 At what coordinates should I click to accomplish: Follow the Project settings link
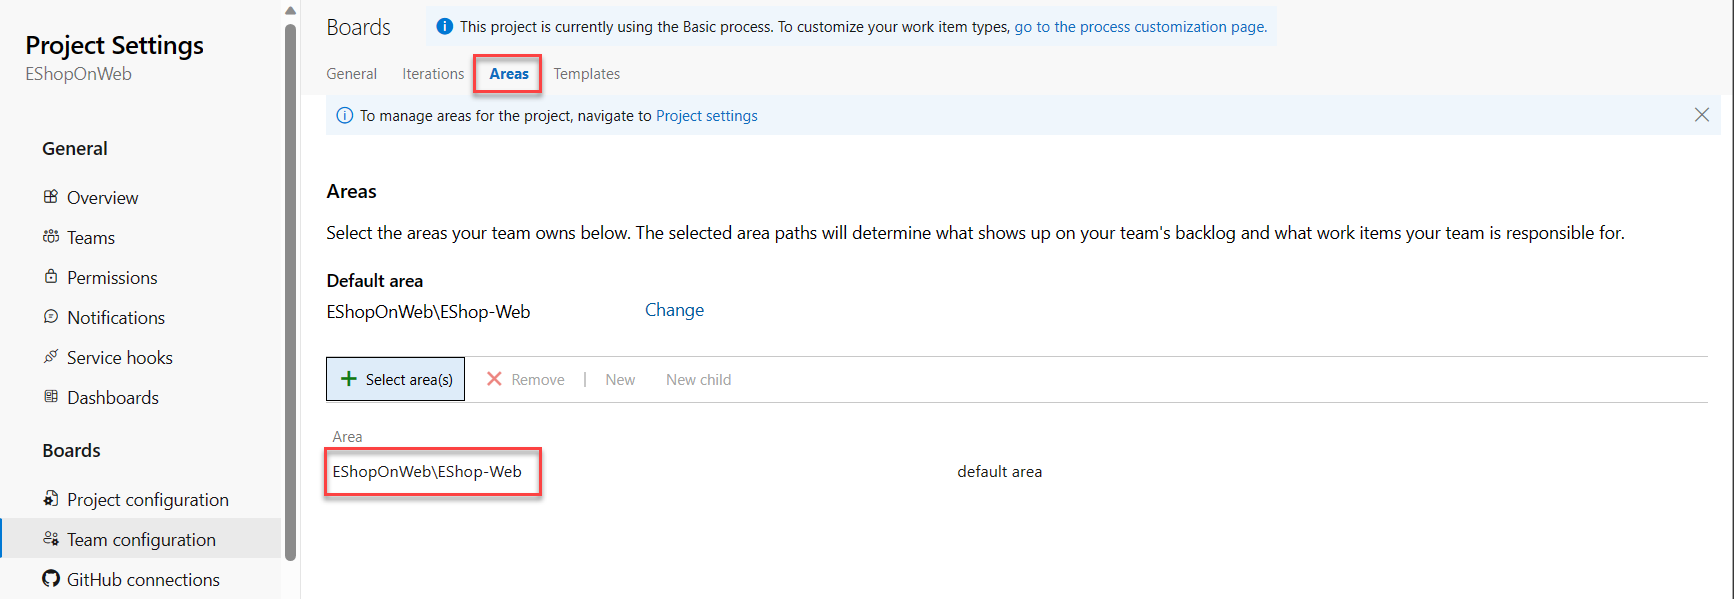(707, 116)
